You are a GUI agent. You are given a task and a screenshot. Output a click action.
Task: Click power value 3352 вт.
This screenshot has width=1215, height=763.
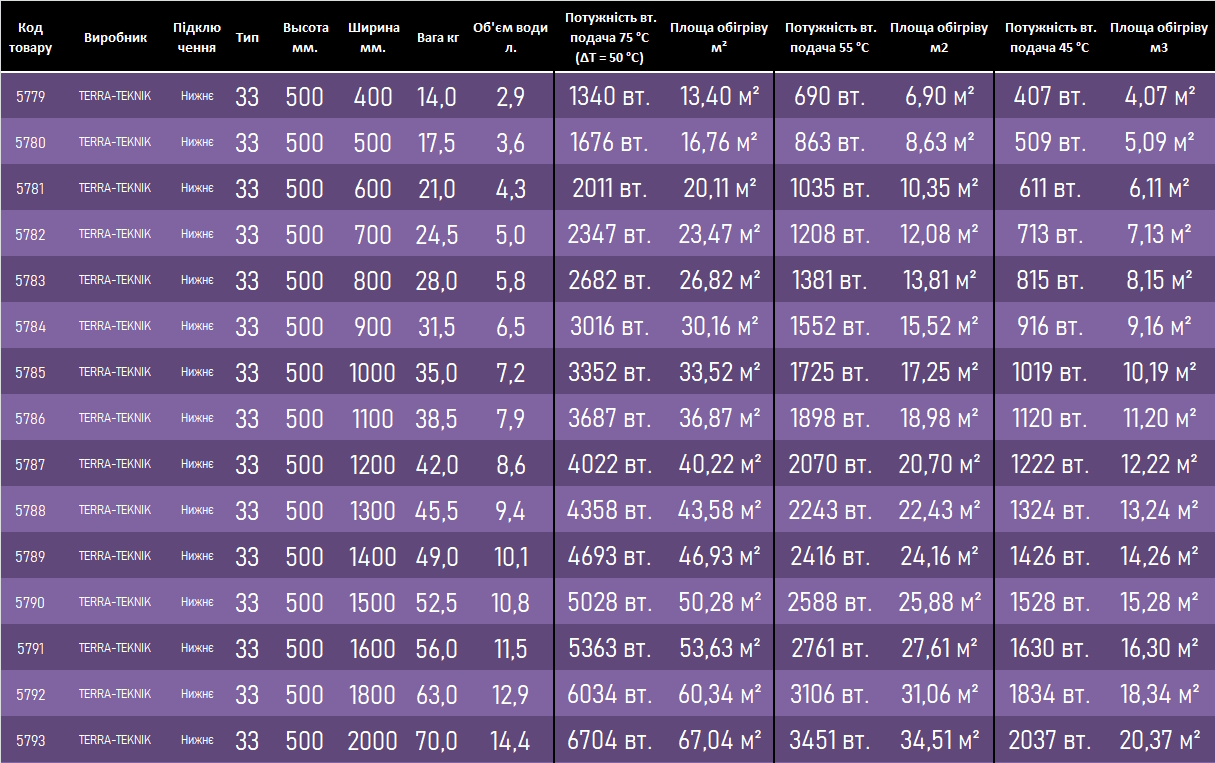click(610, 373)
